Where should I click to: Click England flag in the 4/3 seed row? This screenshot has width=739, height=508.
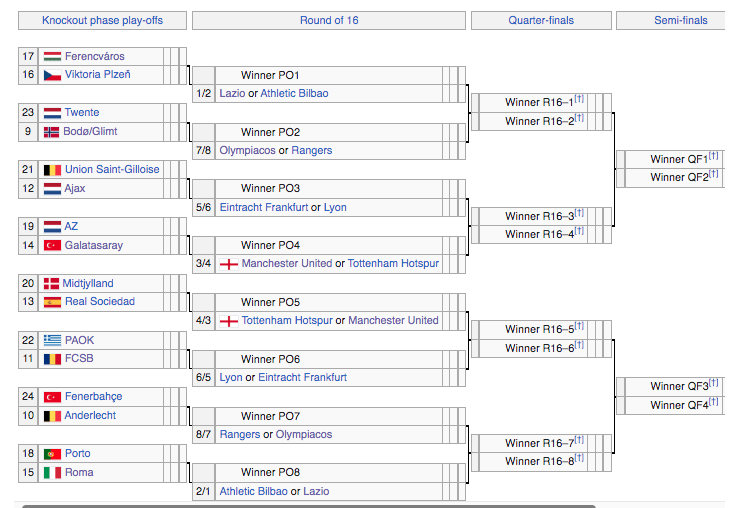point(229,321)
